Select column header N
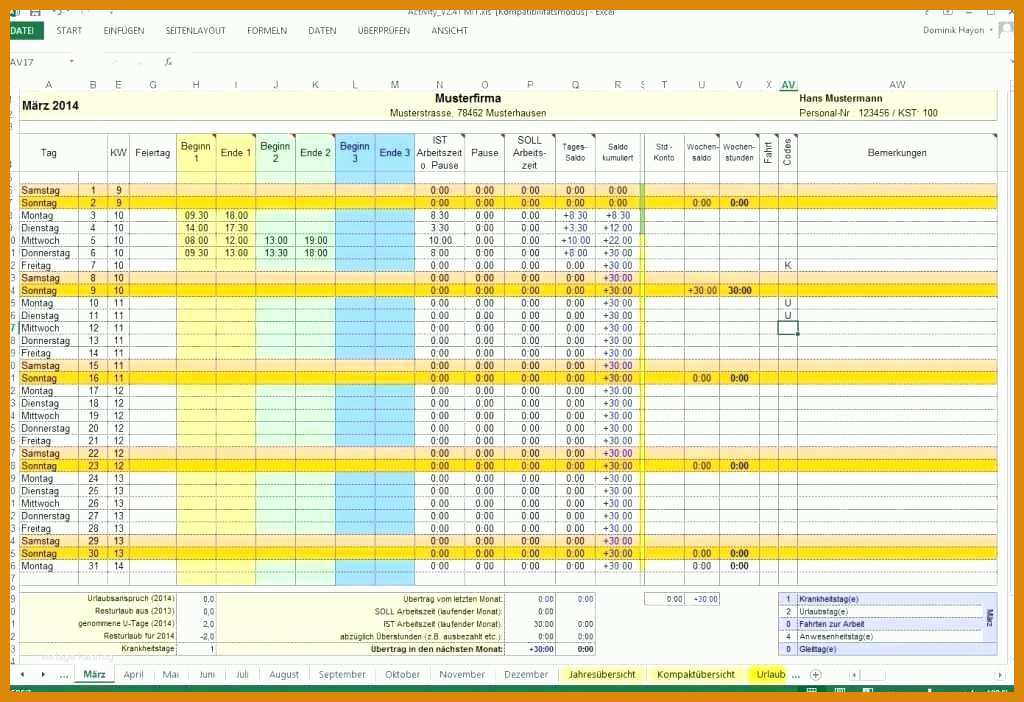Viewport: 1024px width, 702px height. [440, 85]
